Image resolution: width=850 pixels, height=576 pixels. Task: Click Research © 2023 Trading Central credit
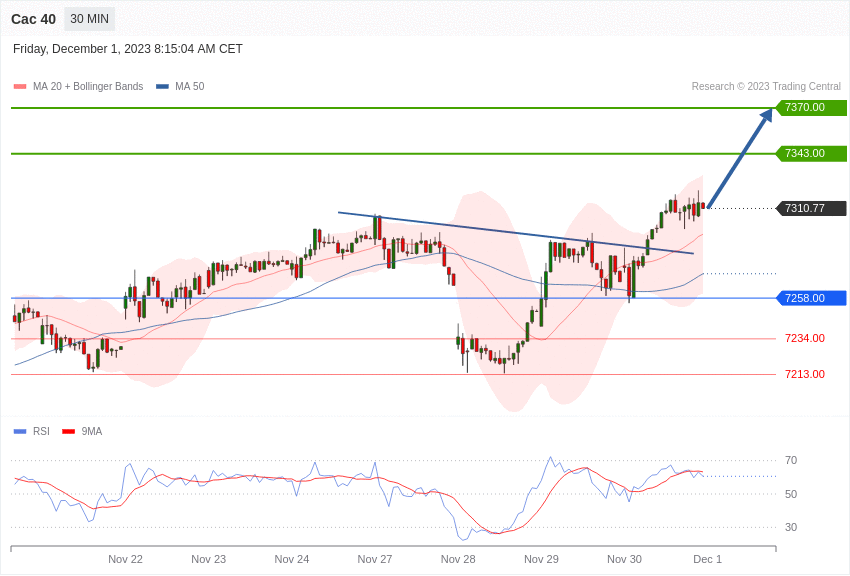click(766, 86)
